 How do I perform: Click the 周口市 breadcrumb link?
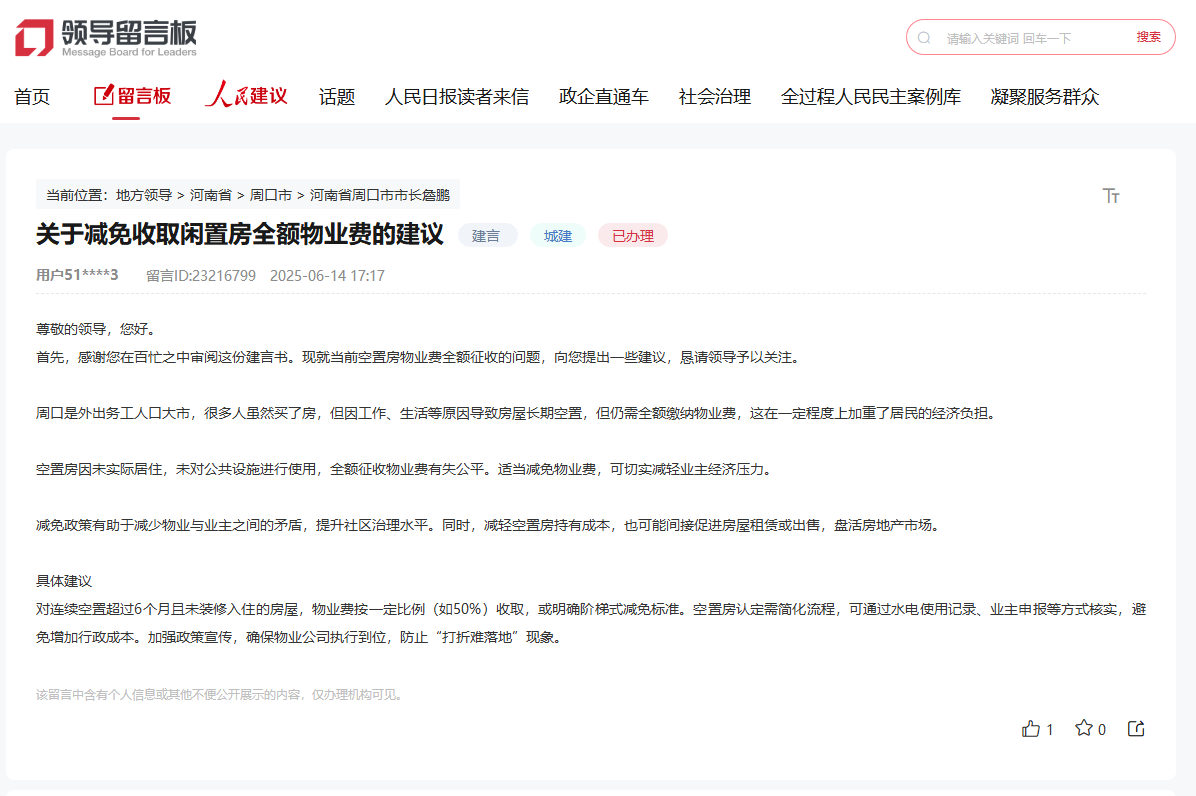[x=271, y=195]
